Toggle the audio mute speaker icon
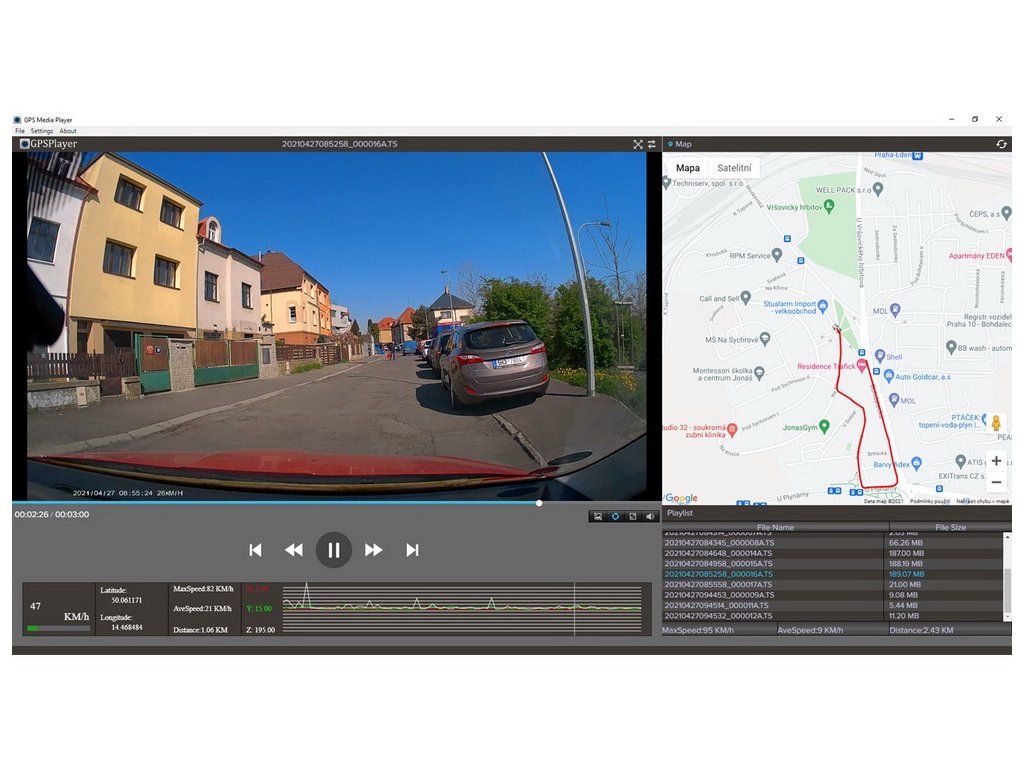Viewport: 1024px width, 768px height. [650, 516]
